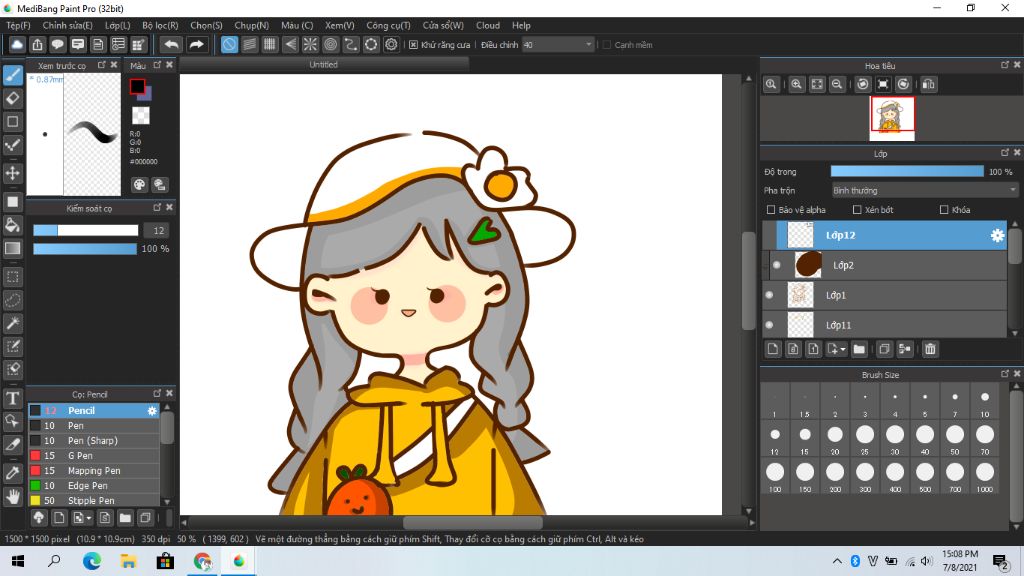Screen dimensions: 1024x576
Task: Open the Chỉnh sửa(E) menu
Action: (x=67, y=25)
